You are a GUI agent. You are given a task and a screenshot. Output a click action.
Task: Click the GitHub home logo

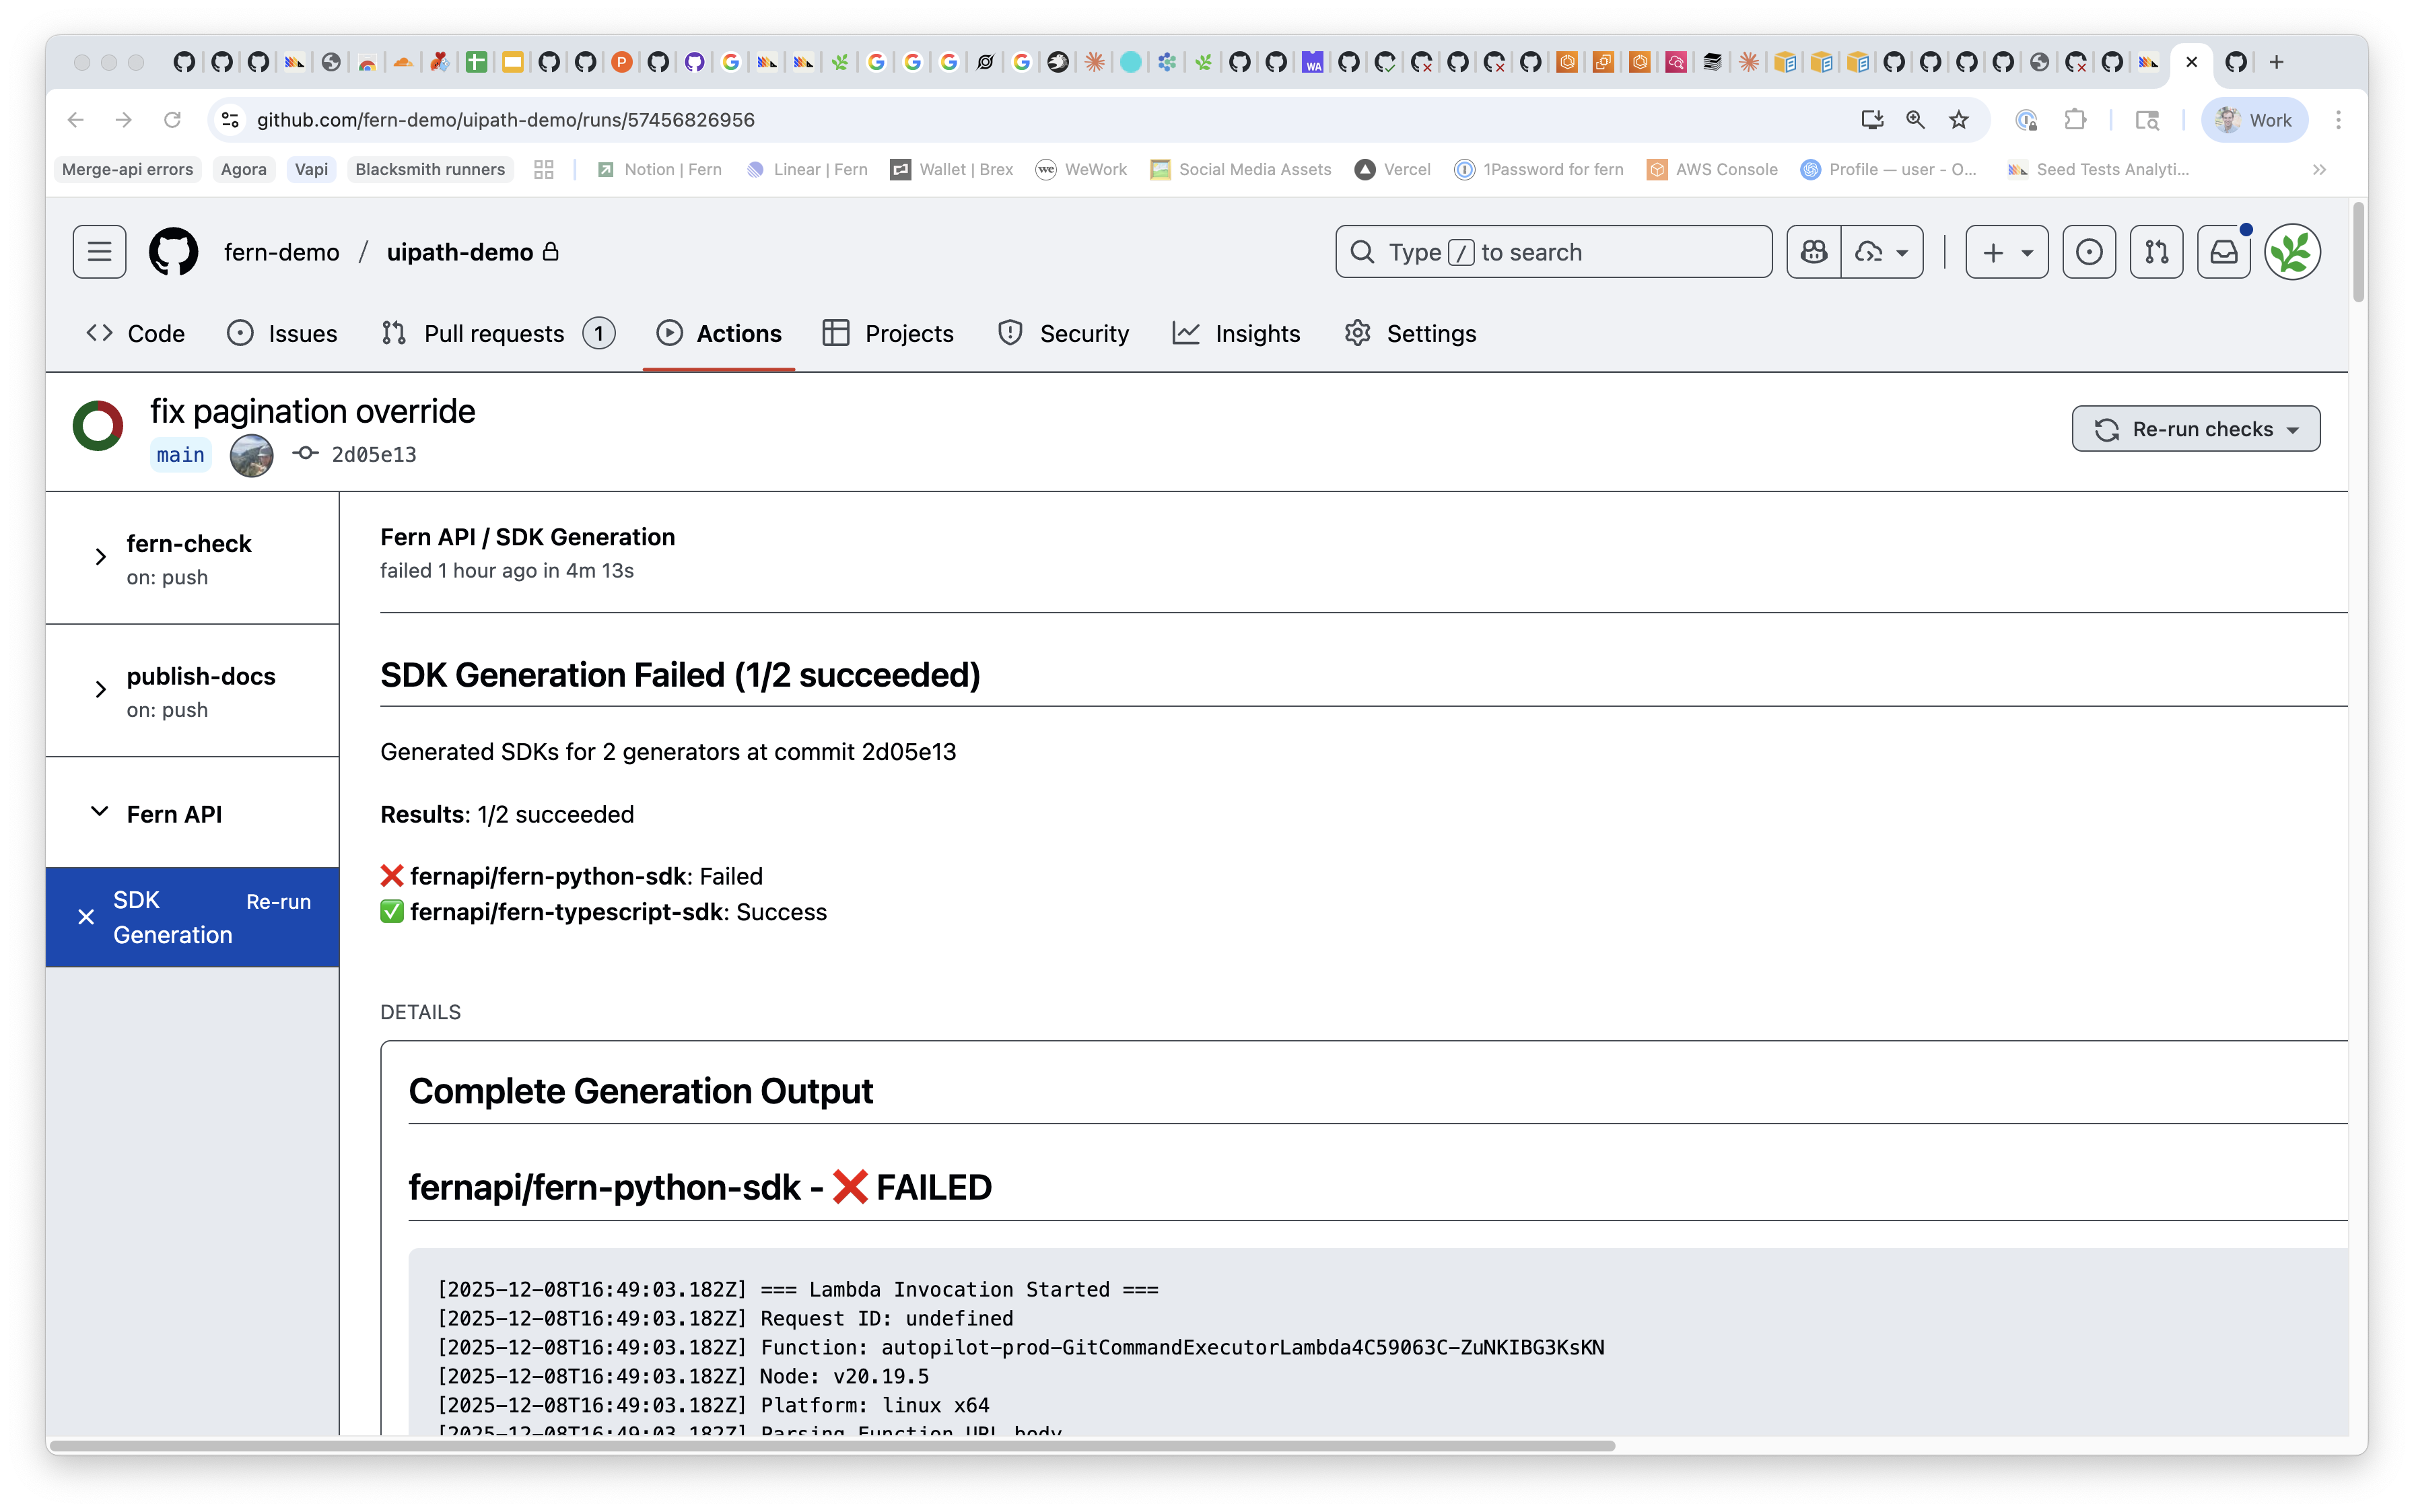(x=172, y=251)
